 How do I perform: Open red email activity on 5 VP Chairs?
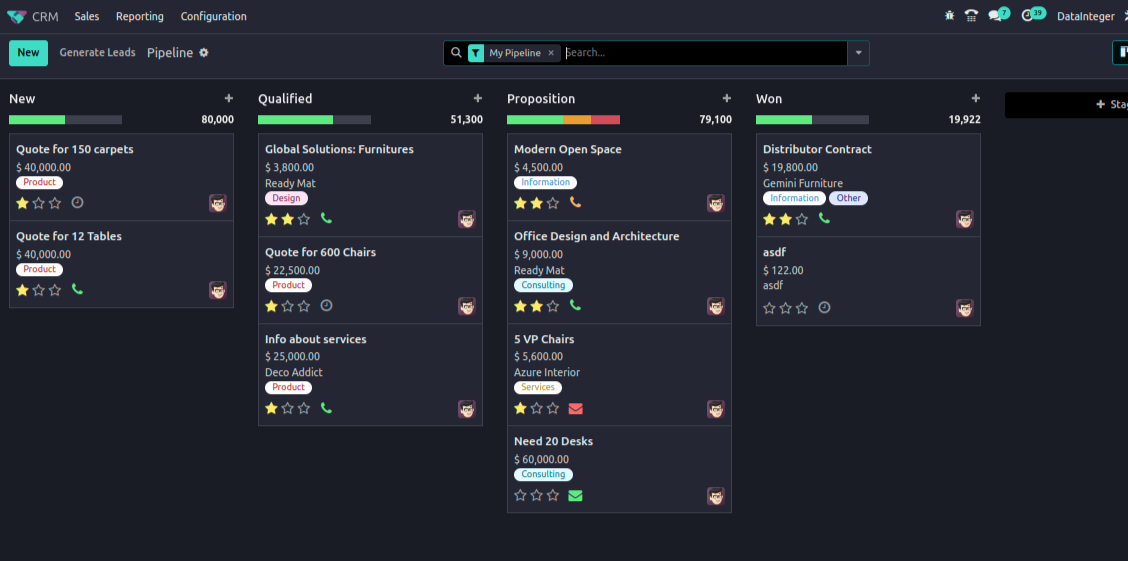tap(576, 409)
